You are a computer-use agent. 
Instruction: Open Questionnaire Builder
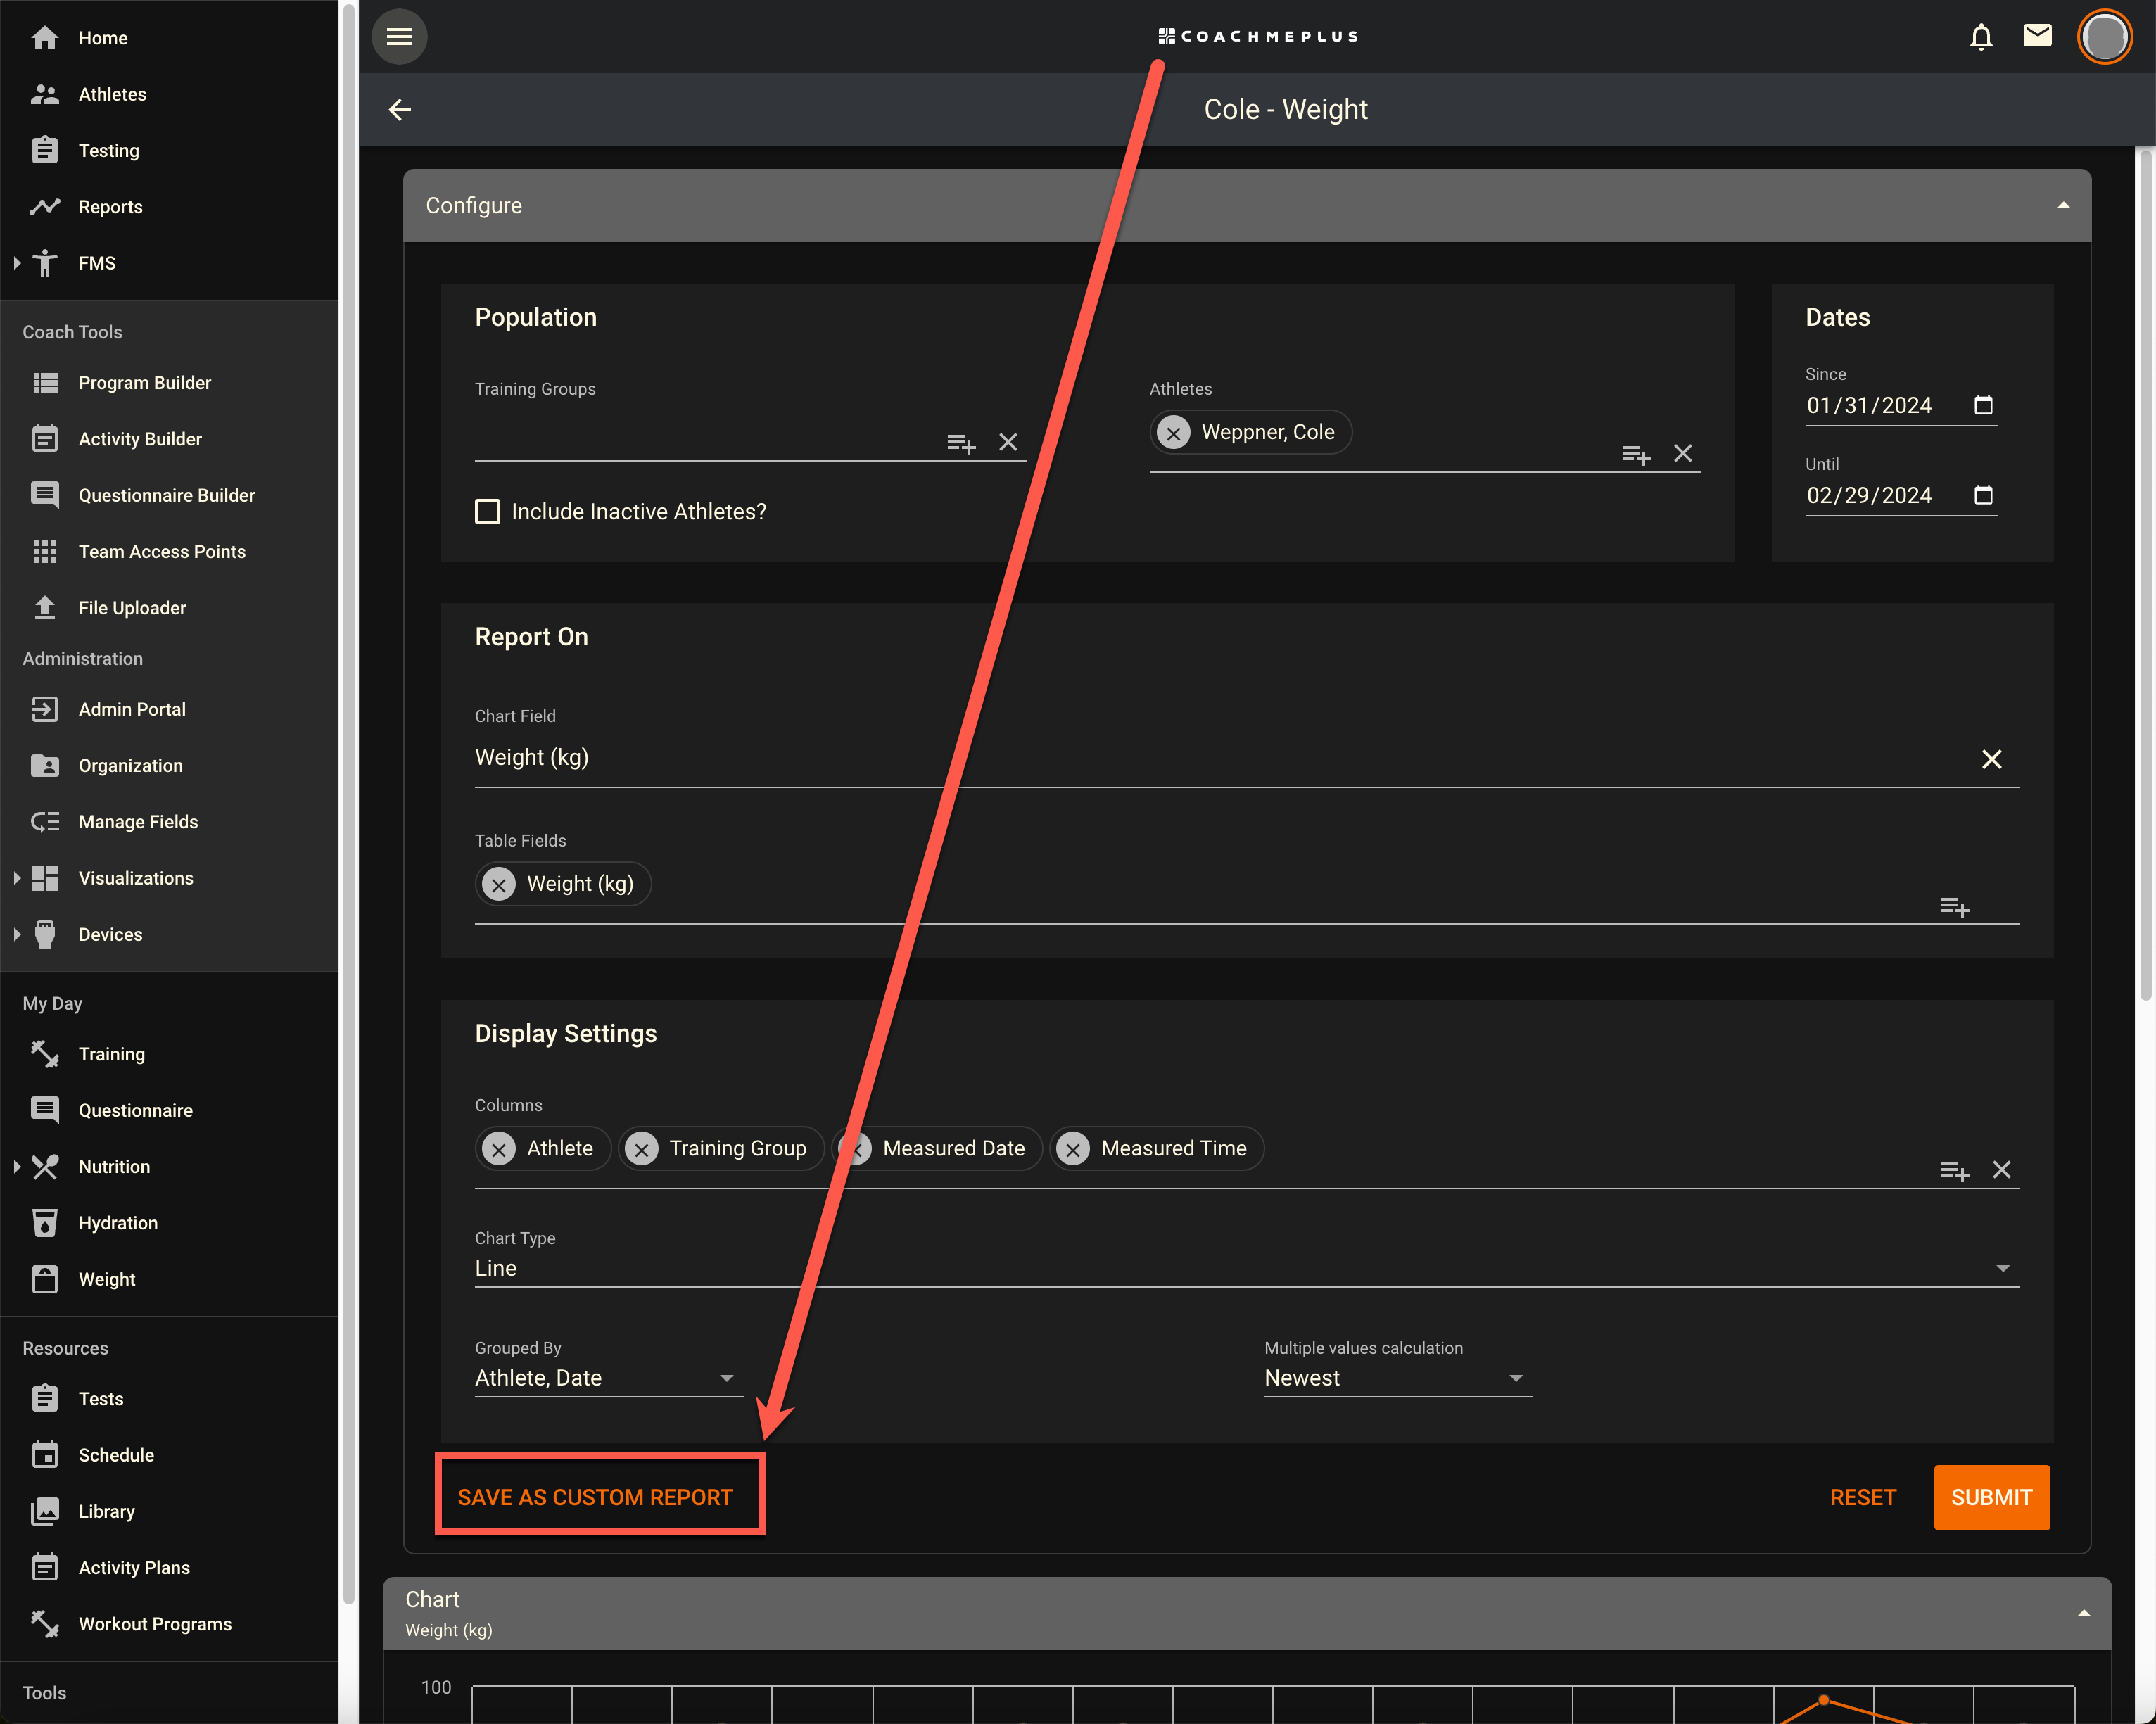[x=169, y=495]
